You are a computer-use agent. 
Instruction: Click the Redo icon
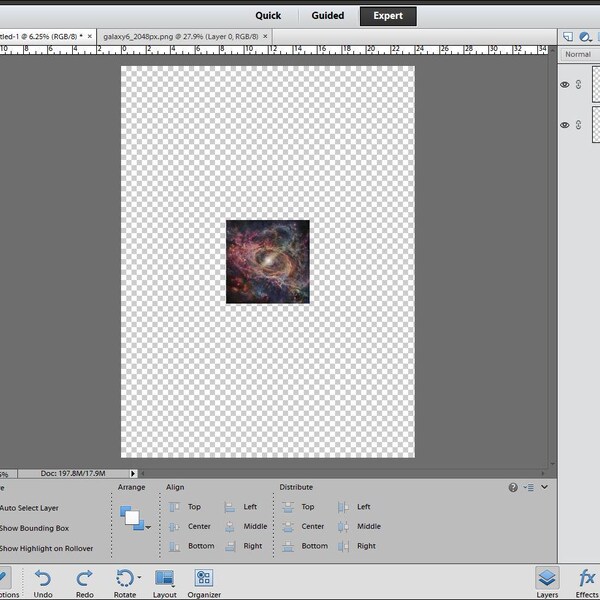[84, 578]
